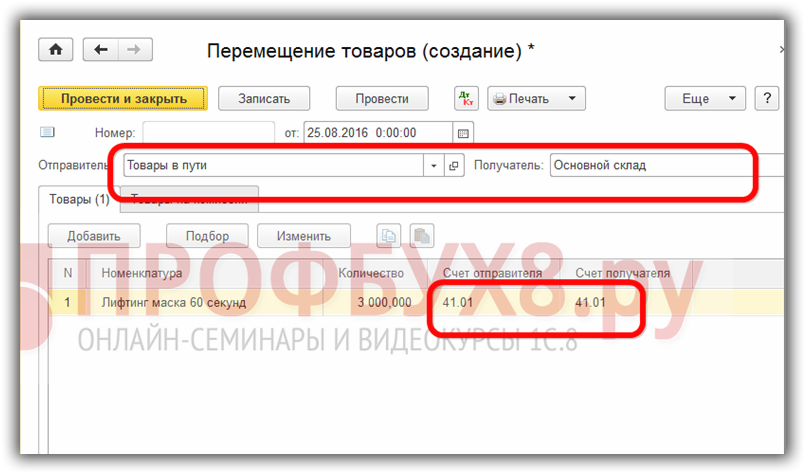This screenshot has width=806, height=474.
Task: Open the Дт/Кт postings view icon
Action: 466,98
